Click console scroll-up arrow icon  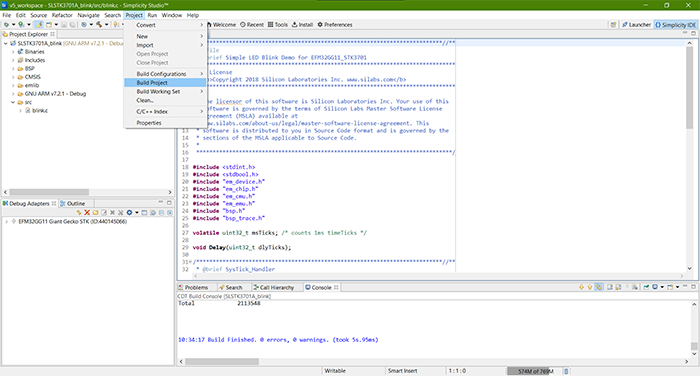(x=590, y=287)
